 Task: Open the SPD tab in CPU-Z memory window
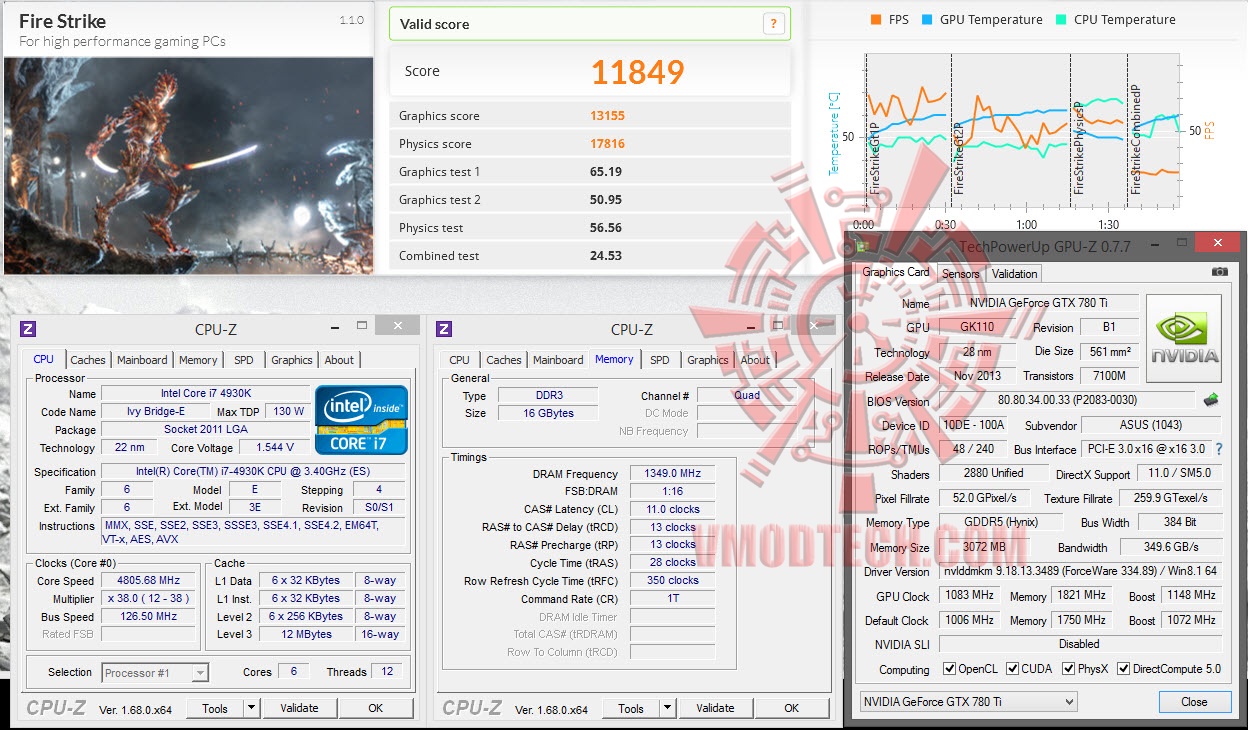[660, 360]
